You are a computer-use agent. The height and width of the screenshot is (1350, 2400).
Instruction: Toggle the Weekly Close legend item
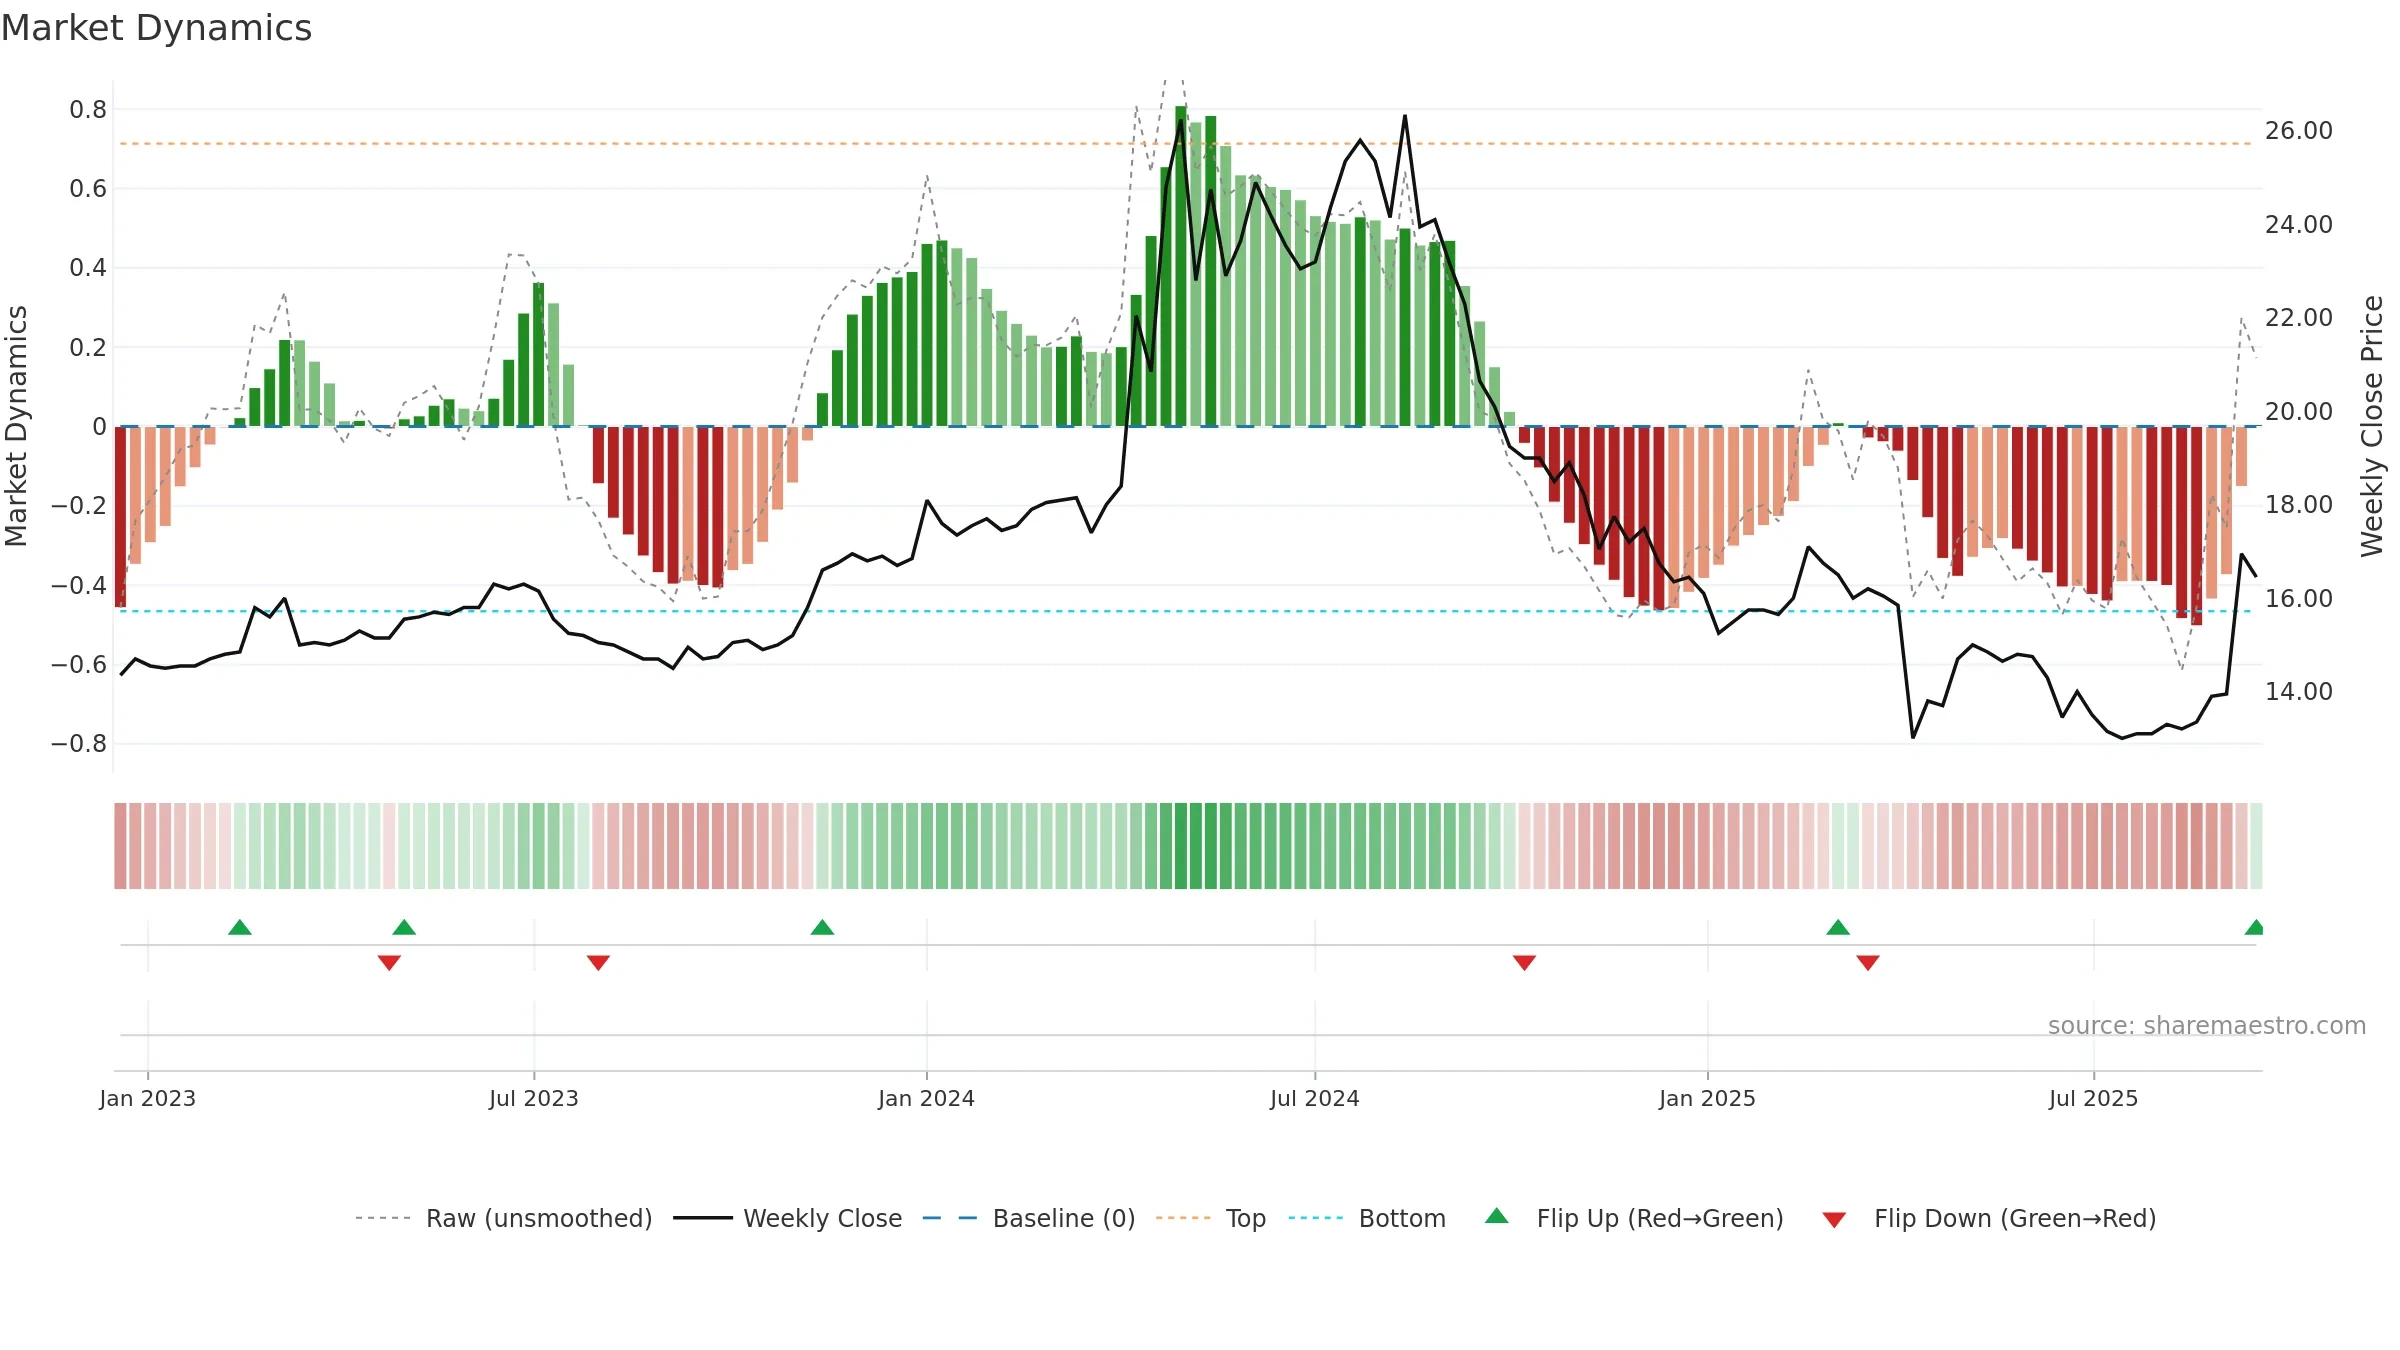788,1218
